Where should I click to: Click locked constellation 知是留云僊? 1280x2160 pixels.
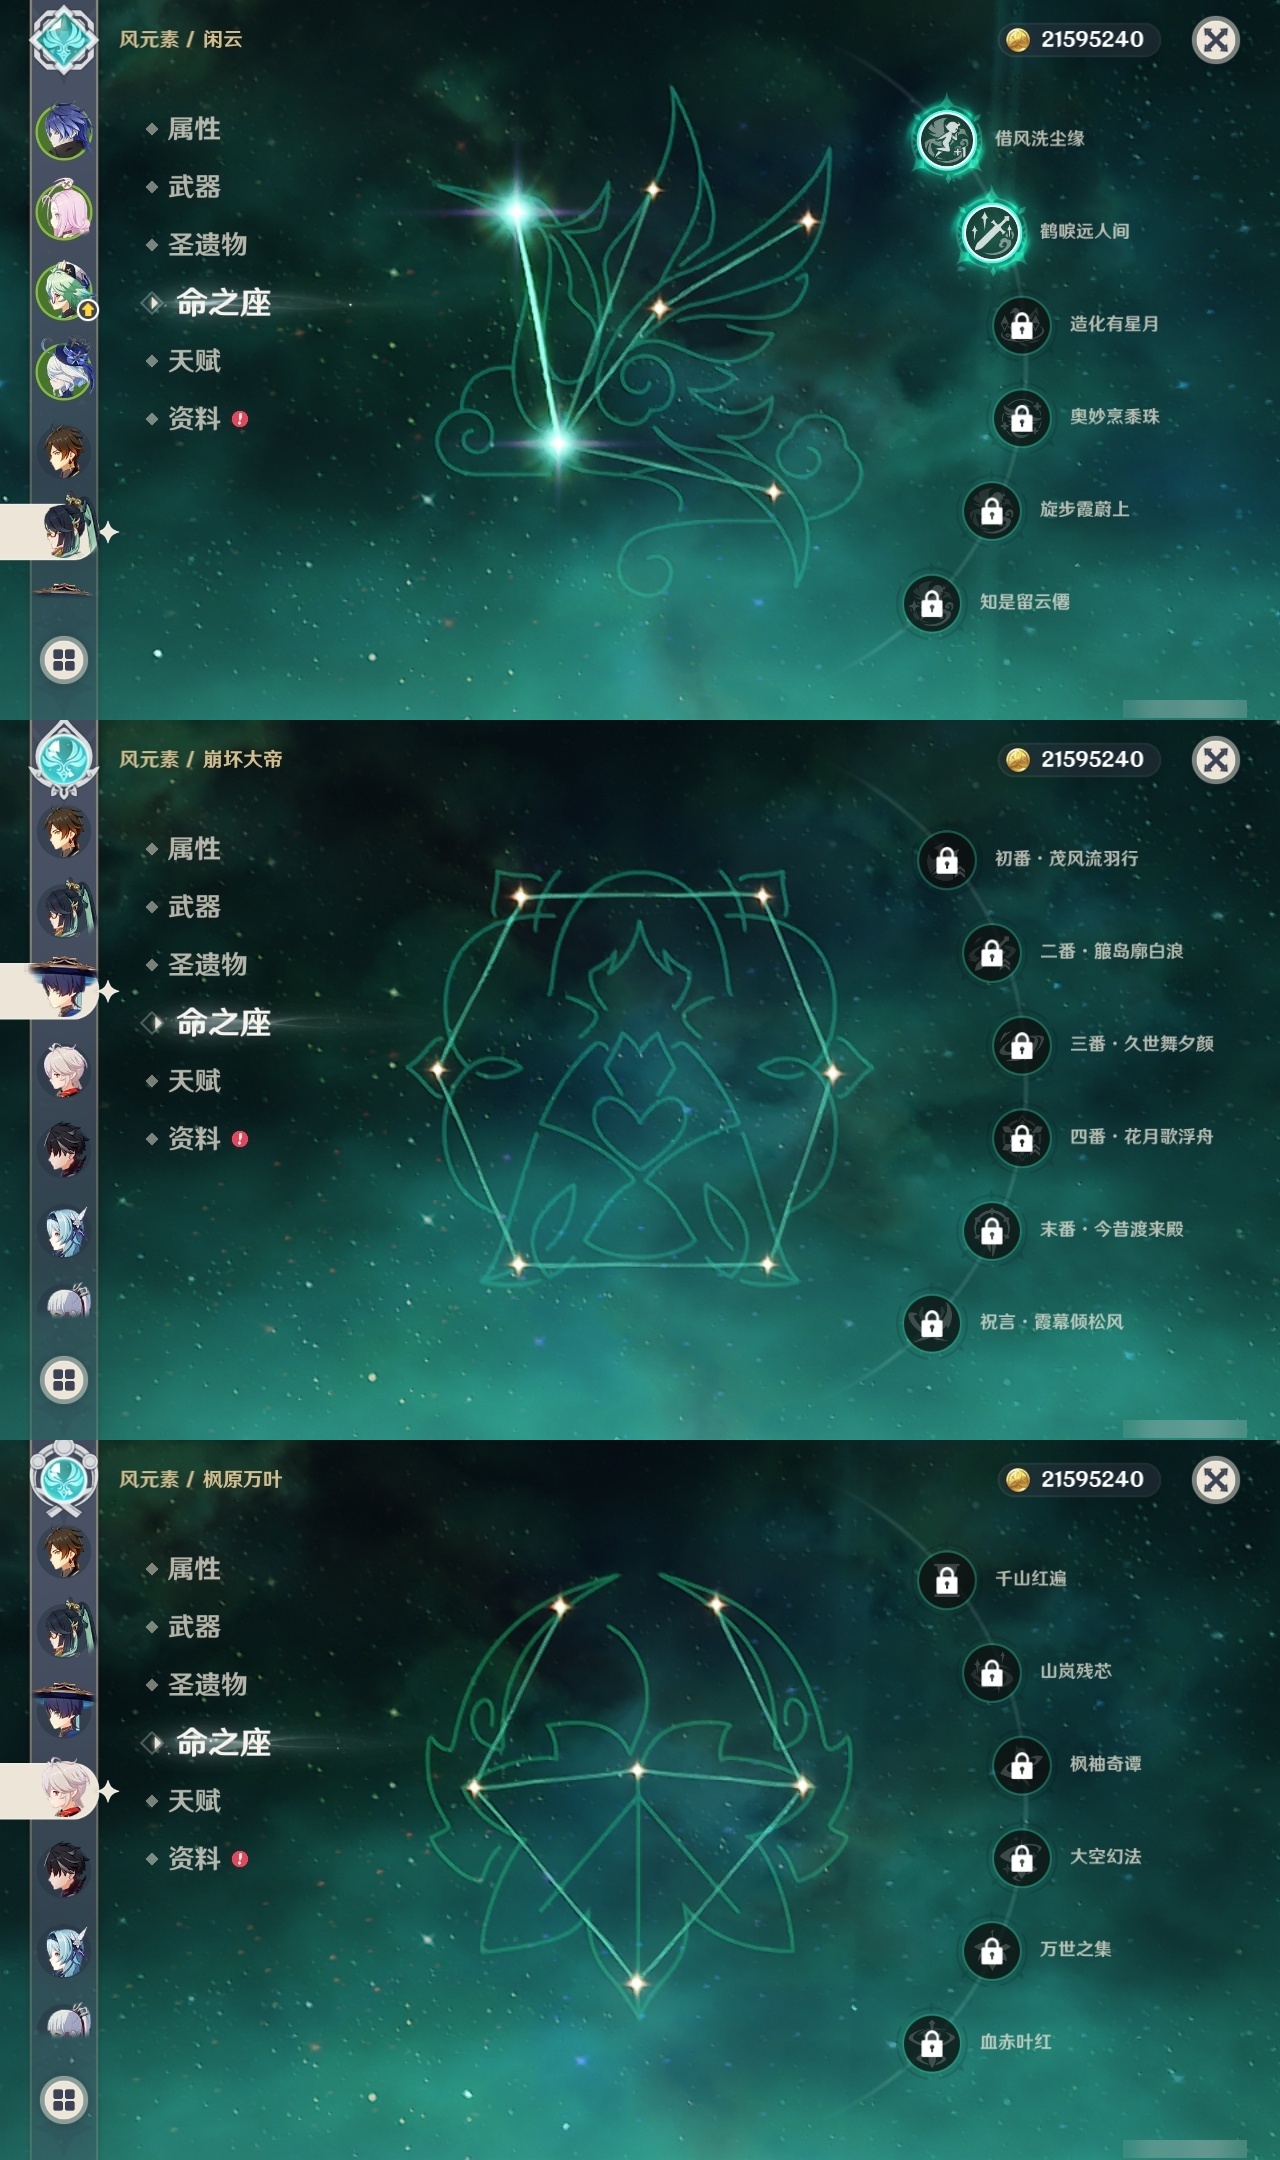coord(931,602)
